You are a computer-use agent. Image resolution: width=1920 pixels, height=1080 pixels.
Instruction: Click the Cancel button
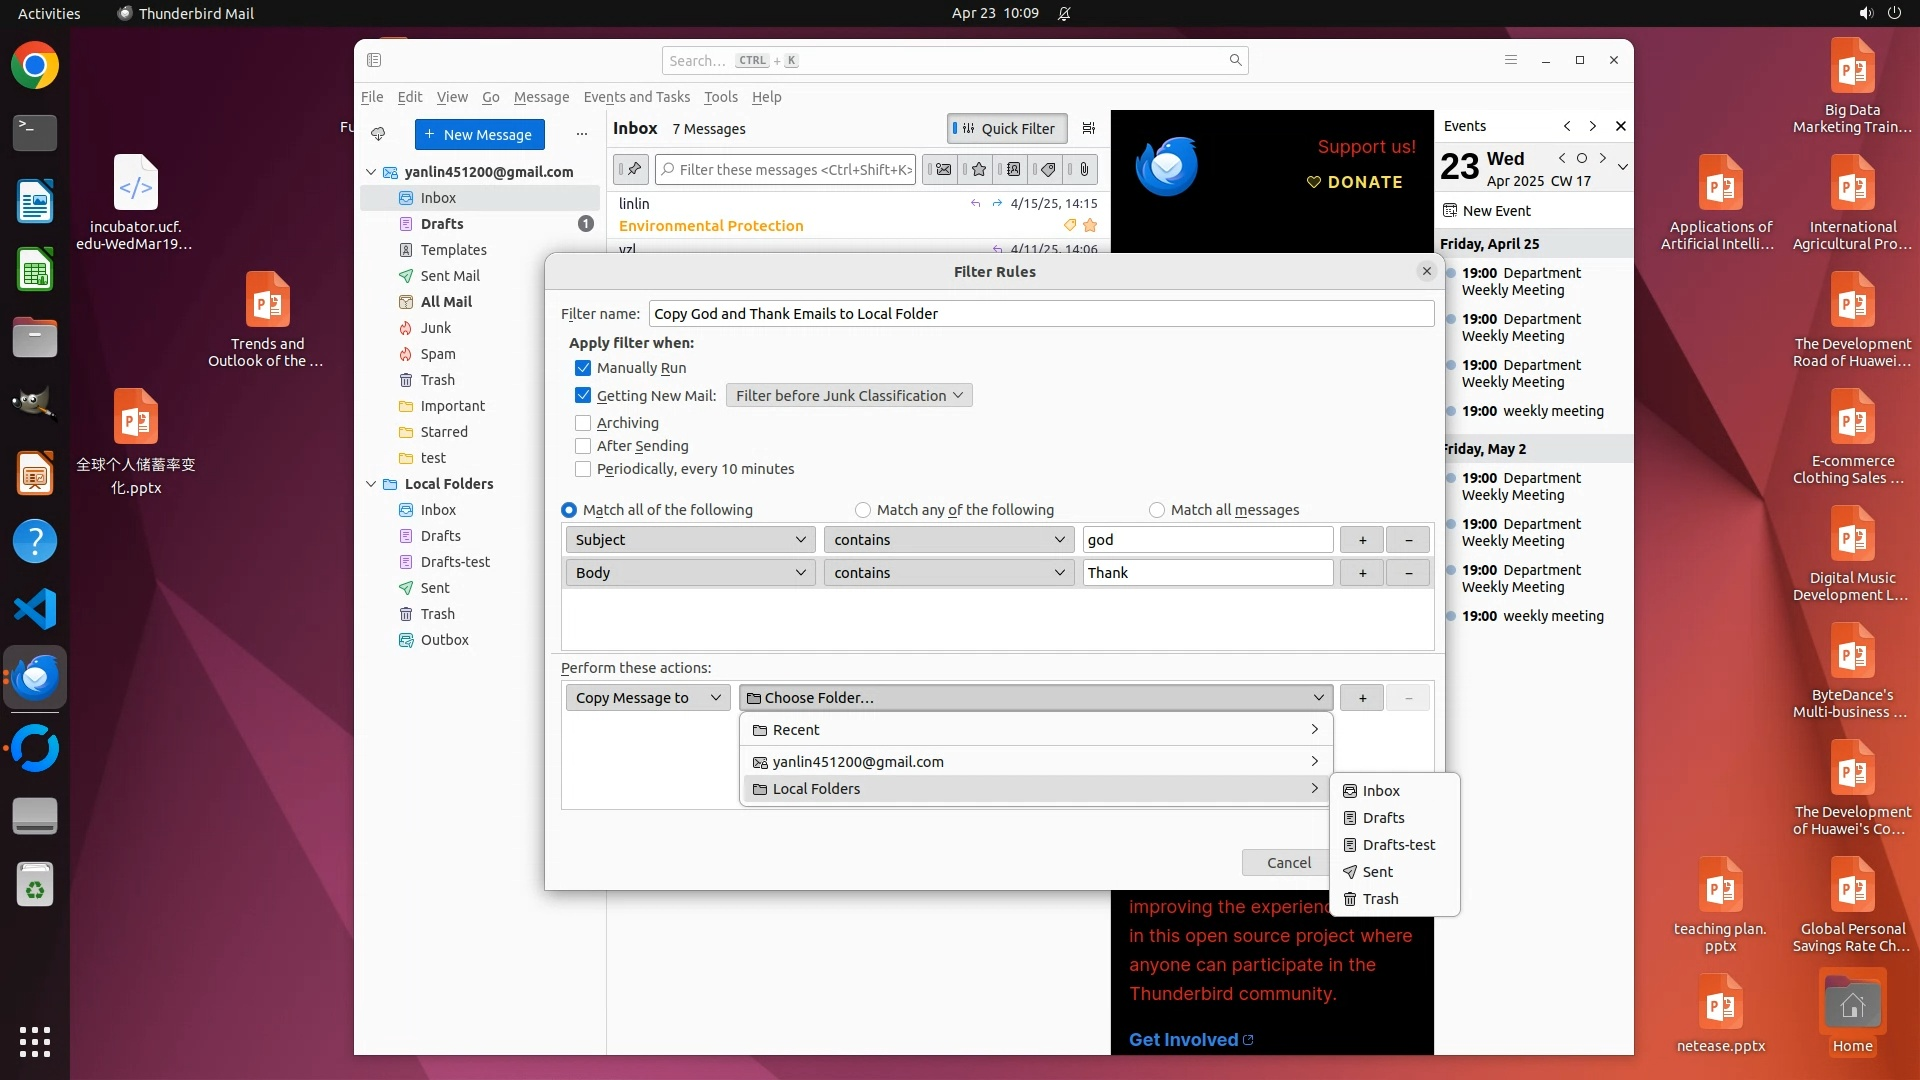click(1288, 863)
